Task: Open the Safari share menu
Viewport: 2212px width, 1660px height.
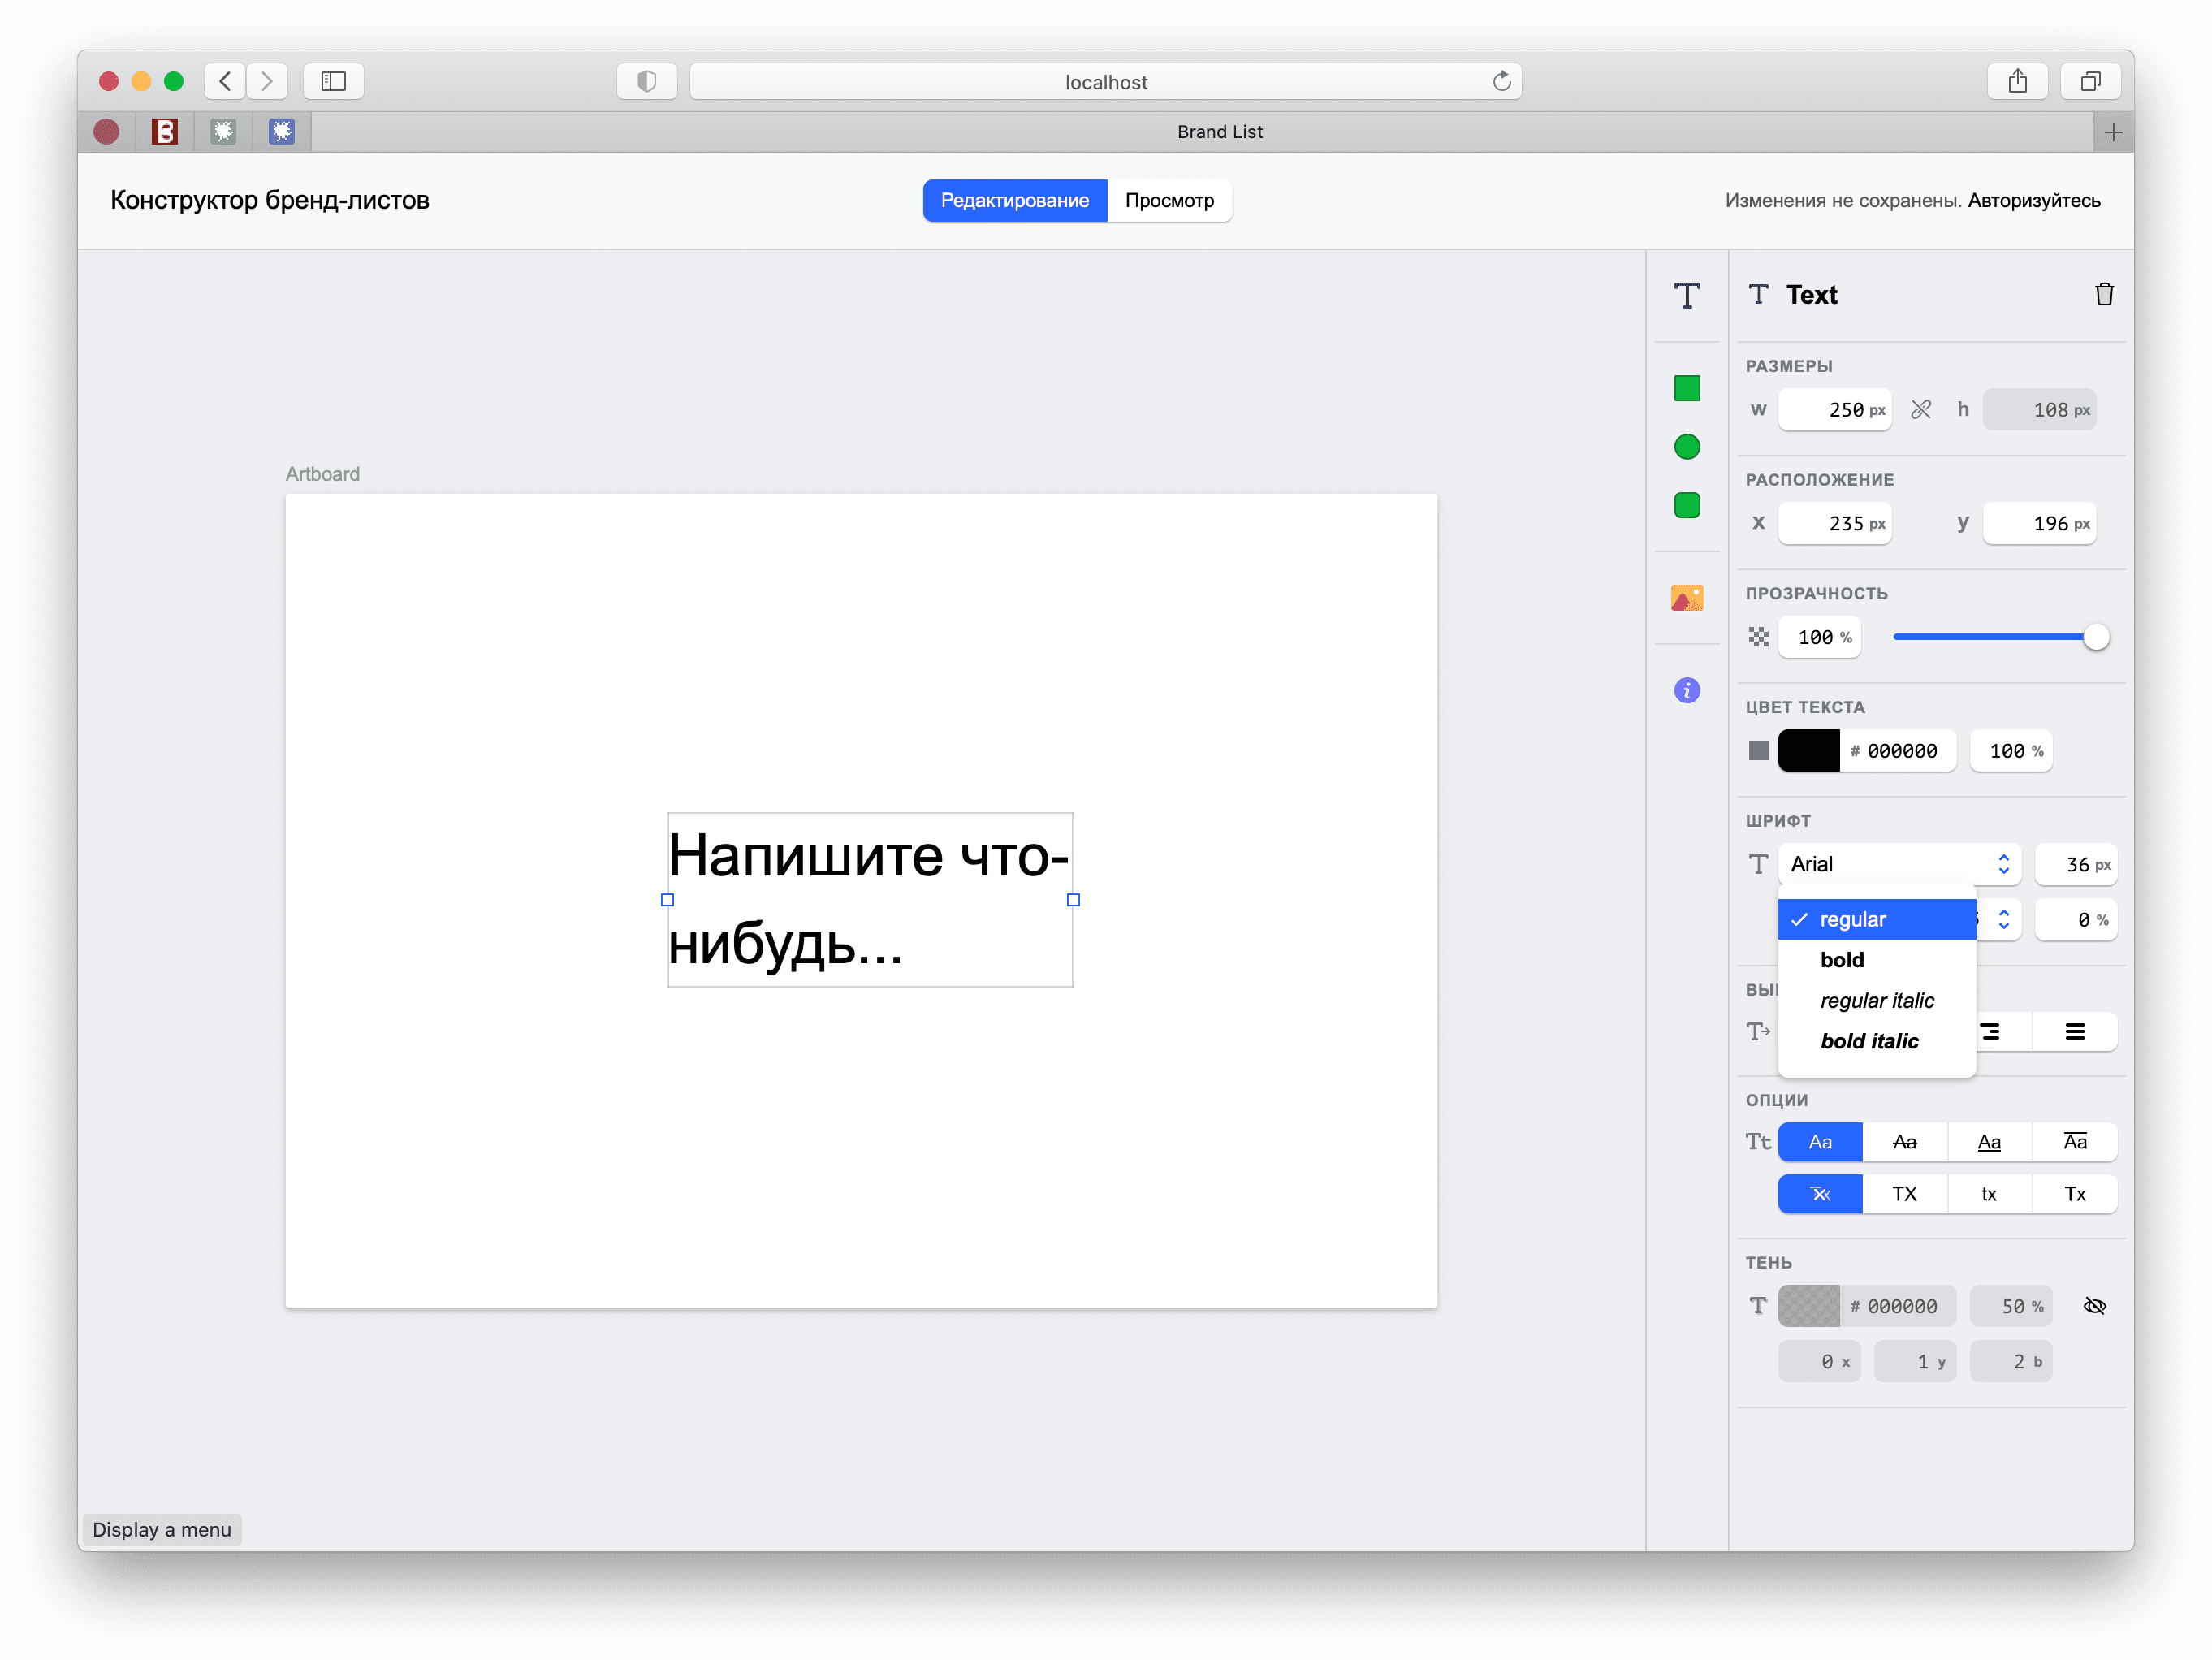Action: tap(2017, 81)
